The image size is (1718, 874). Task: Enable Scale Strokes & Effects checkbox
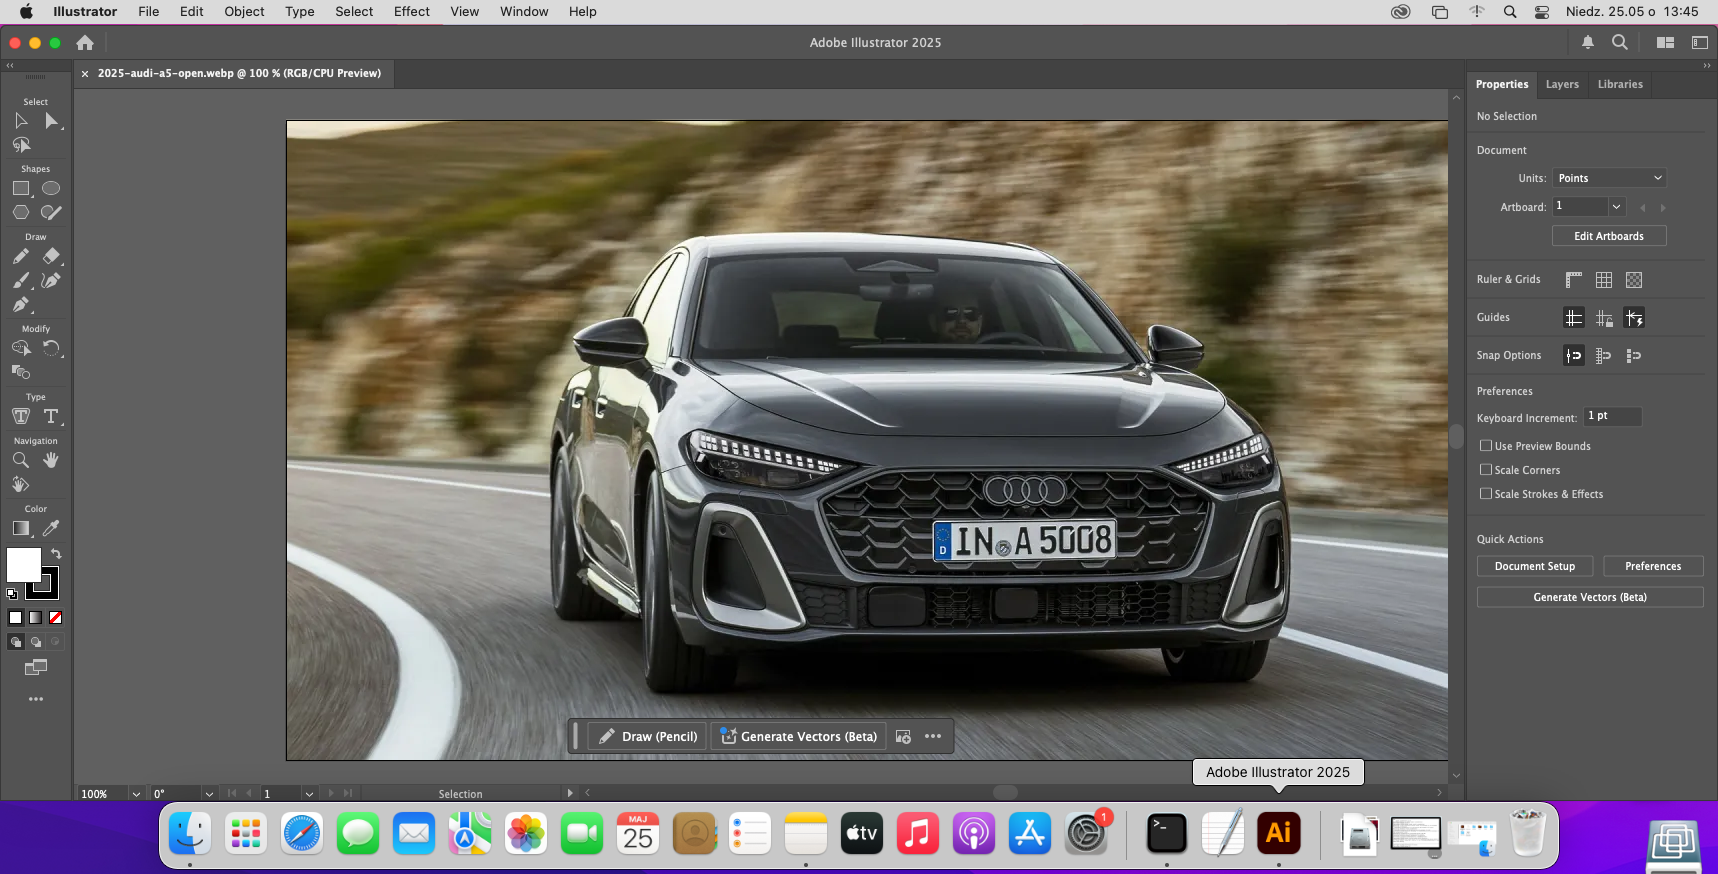tap(1486, 494)
